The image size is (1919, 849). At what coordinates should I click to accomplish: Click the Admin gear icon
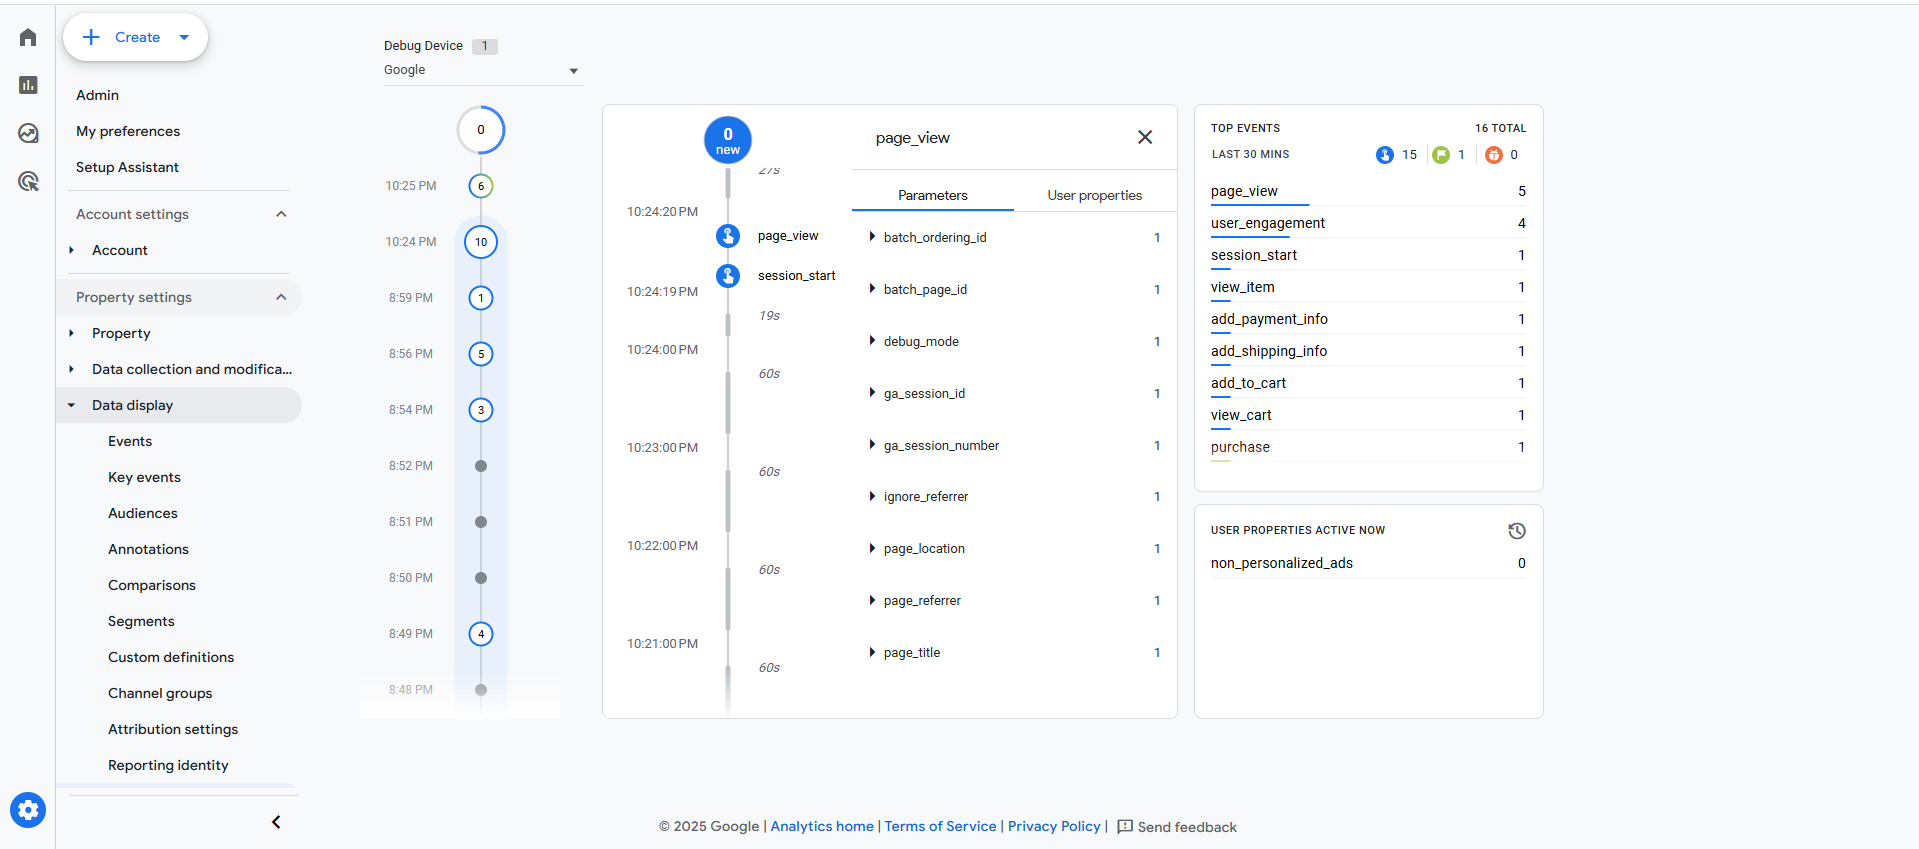[28, 809]
